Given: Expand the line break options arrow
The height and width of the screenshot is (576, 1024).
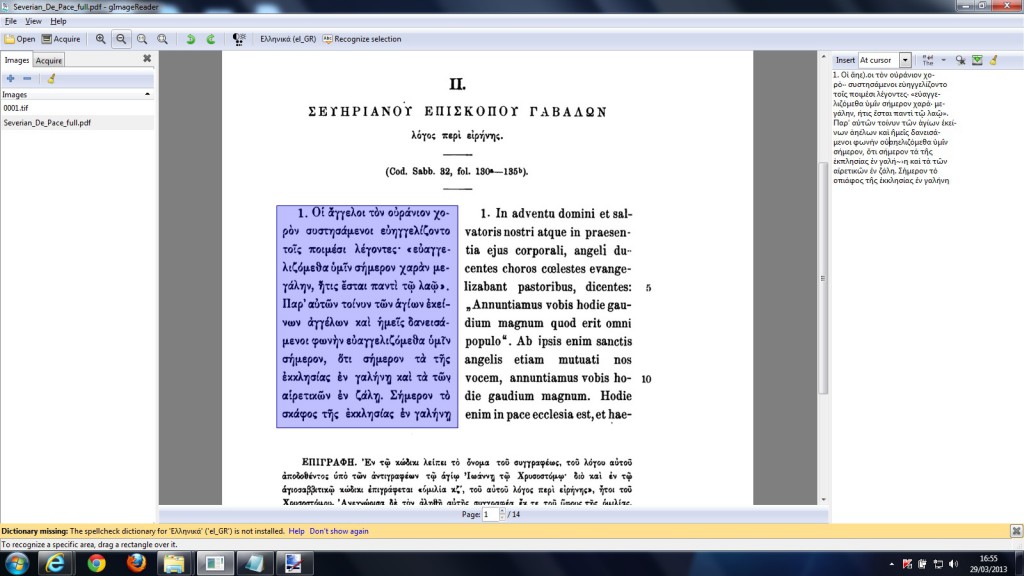Looking at the screenshot, I should coord(943,60).
